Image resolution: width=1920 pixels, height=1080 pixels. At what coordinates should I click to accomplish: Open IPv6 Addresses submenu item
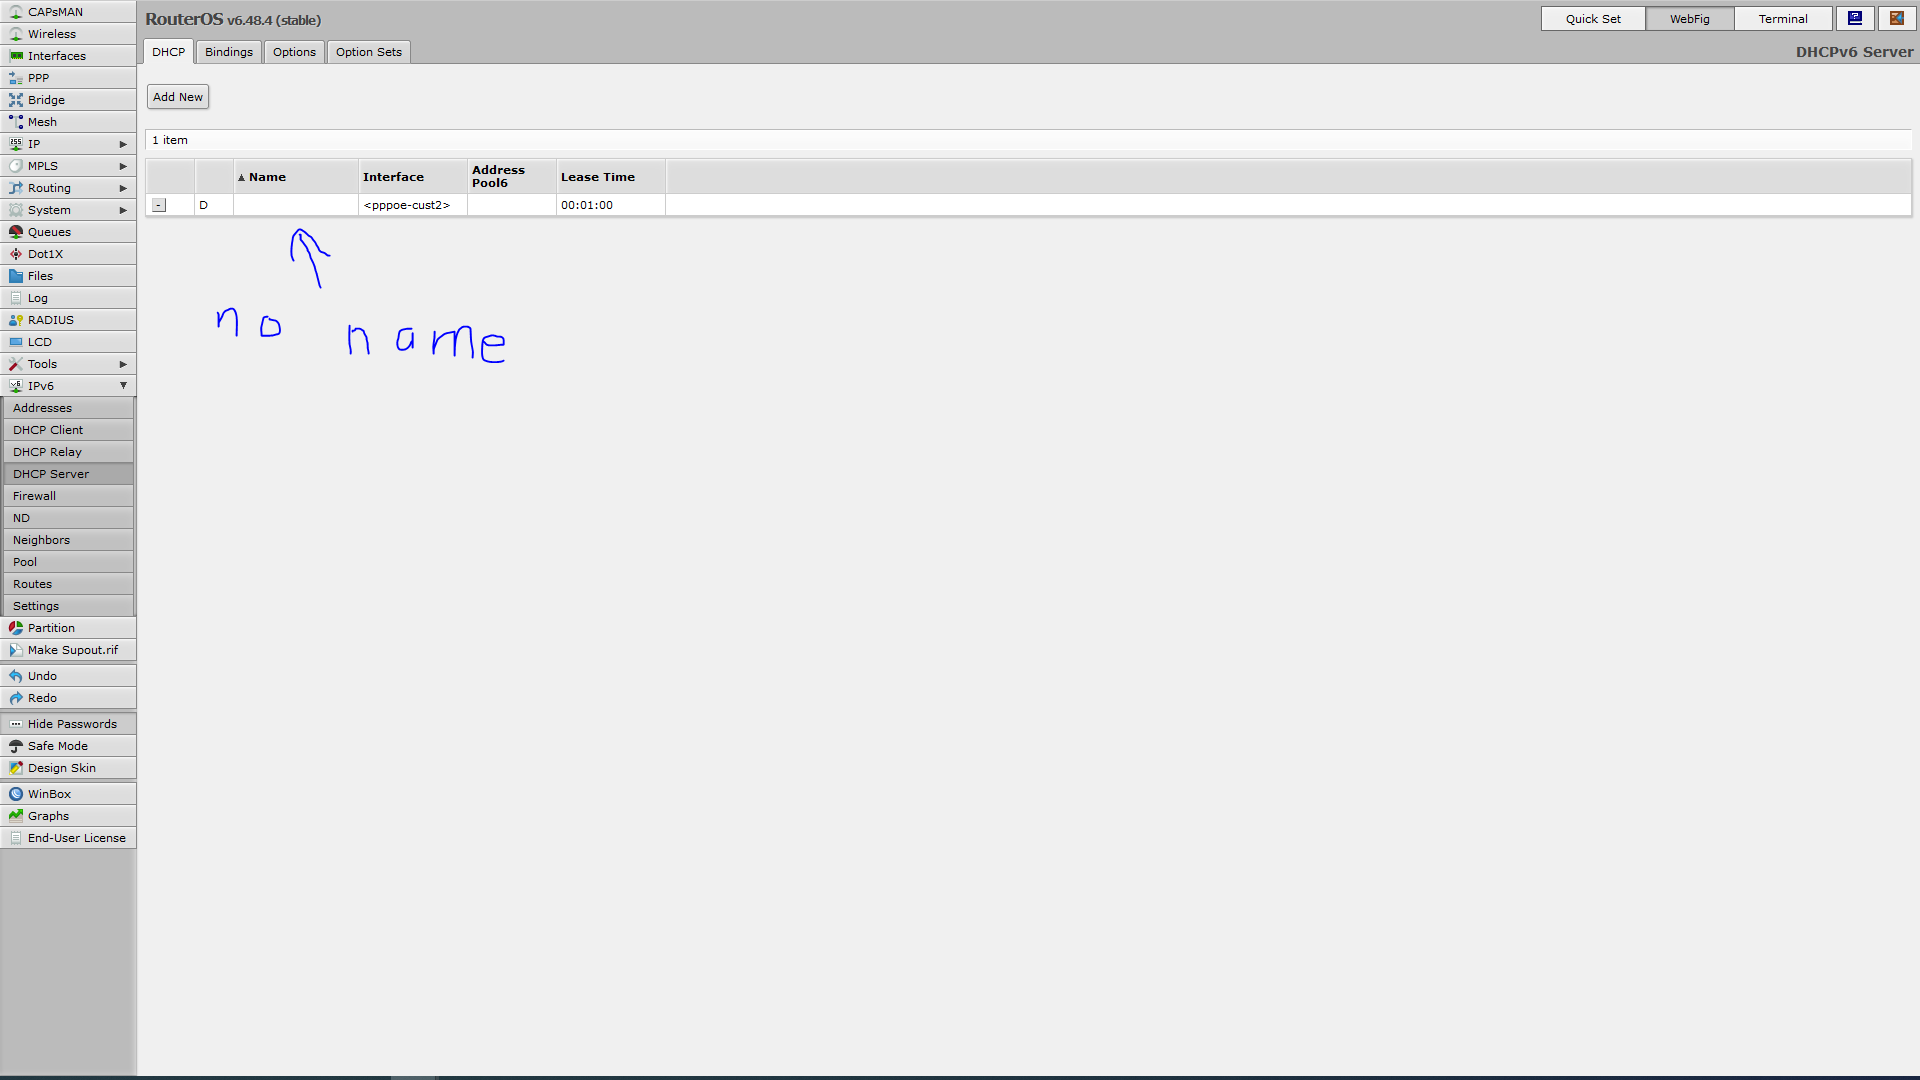coord(68,408)
